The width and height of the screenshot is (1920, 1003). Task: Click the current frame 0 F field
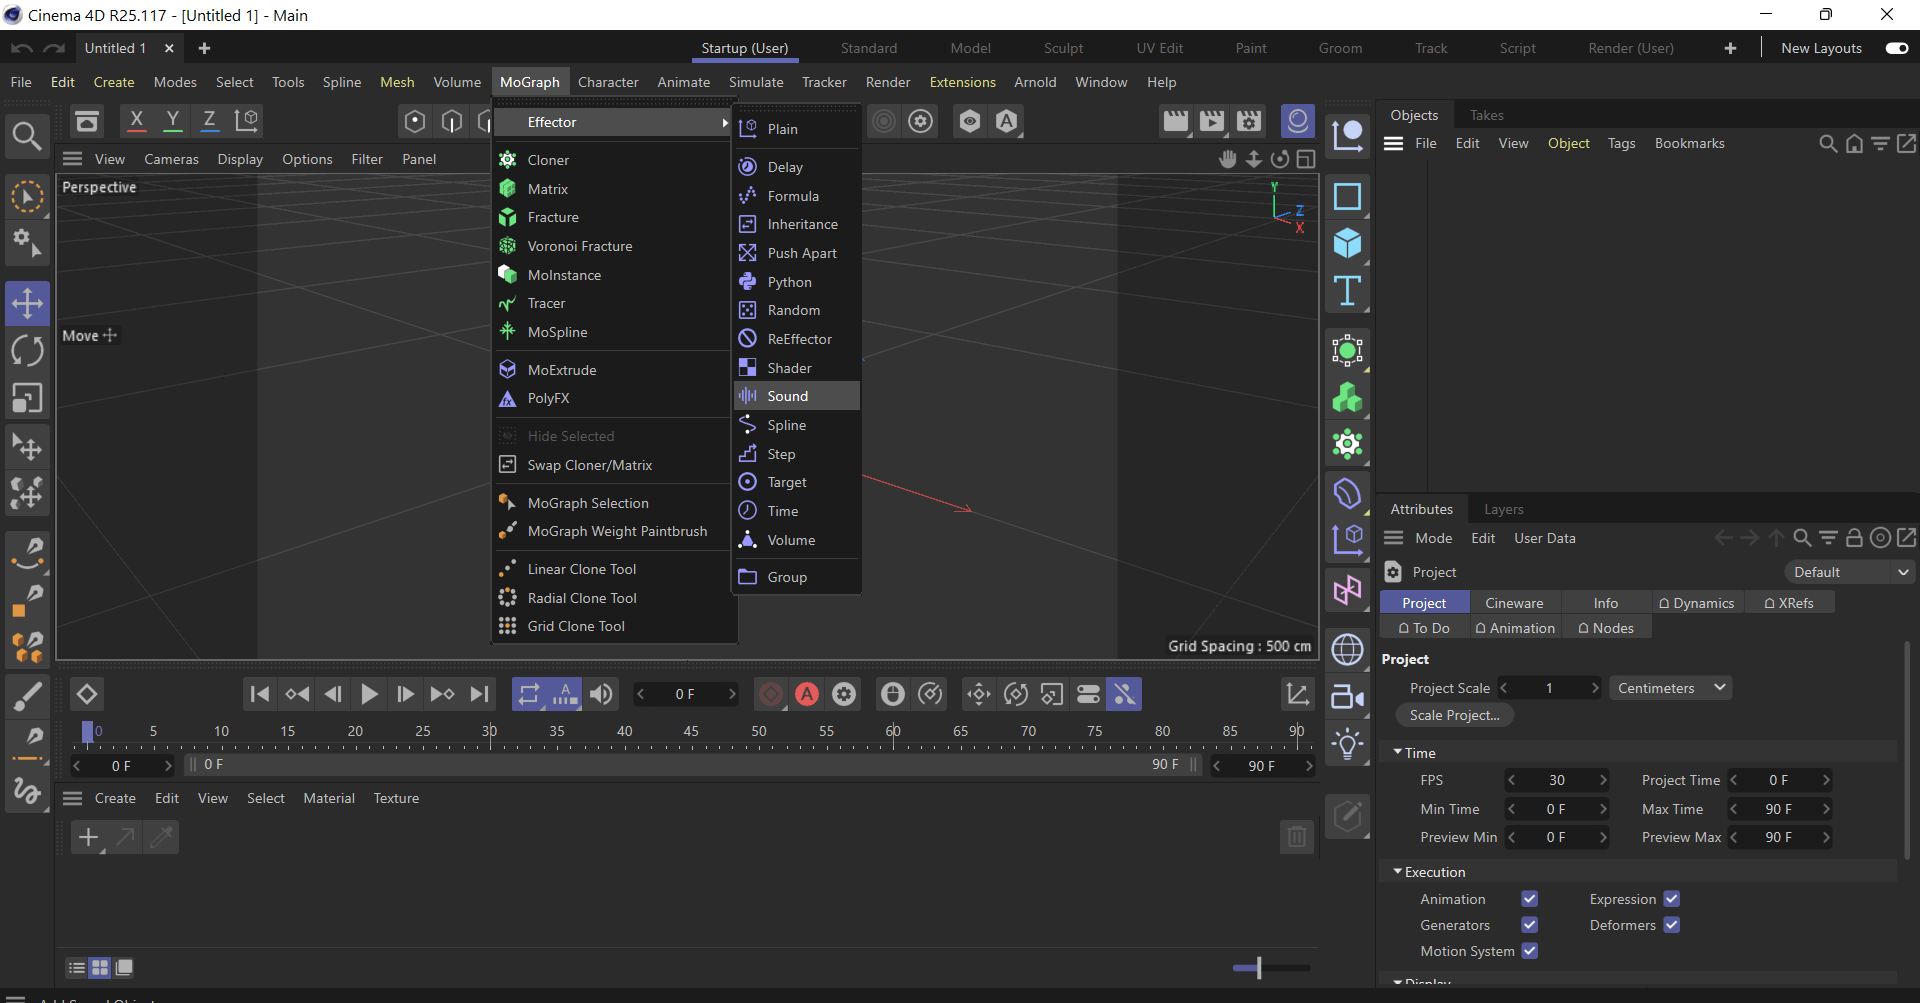pos(686,694)
